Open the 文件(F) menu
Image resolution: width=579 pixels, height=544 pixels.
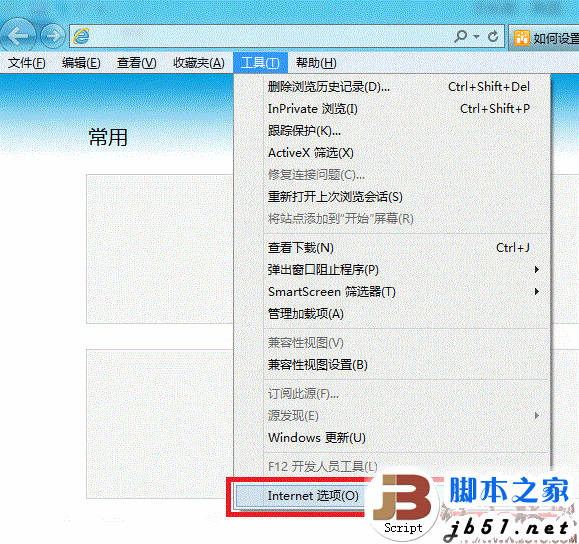click(27, 63)
